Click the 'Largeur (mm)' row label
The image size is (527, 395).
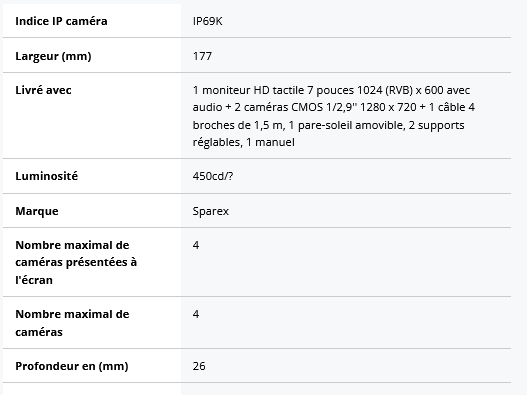click(x=53, y=56)
